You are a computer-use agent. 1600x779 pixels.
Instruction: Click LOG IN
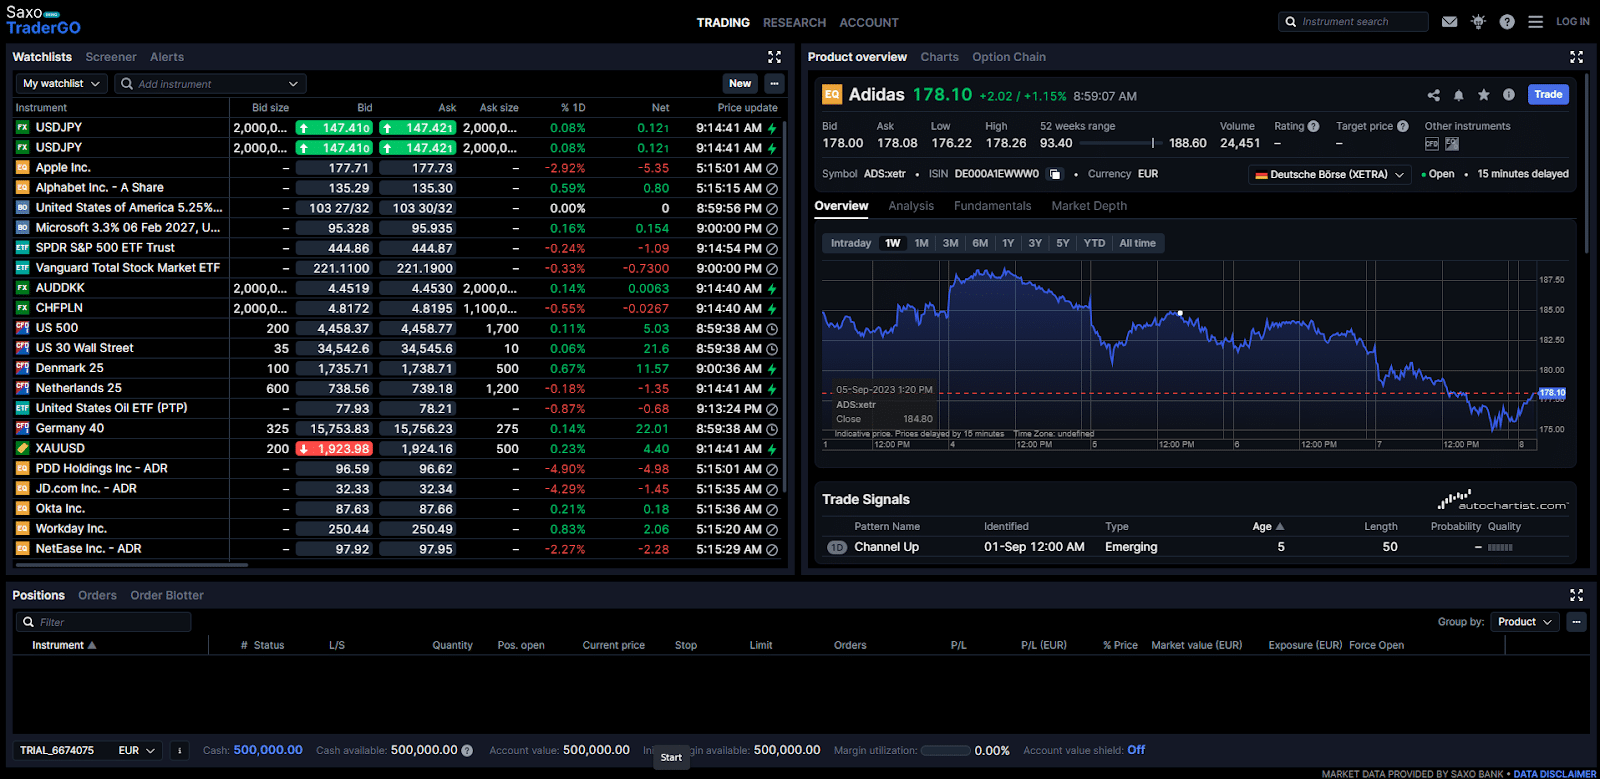[x=1572, y=22]
